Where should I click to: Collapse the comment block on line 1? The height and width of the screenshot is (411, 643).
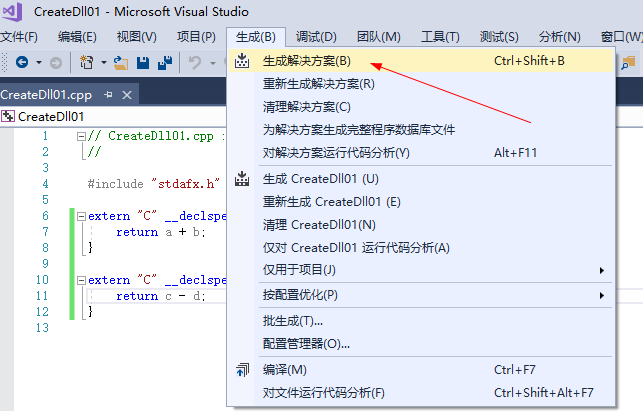pos(81,136)
